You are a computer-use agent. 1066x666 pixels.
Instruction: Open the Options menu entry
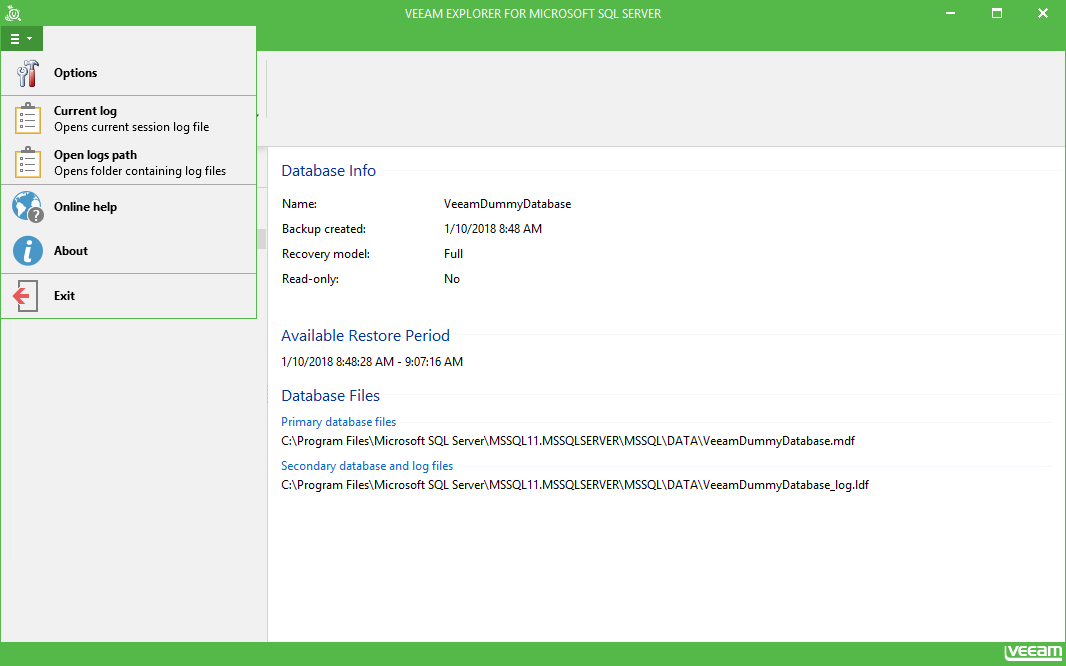pyautogui.click(x=128, y=73)
